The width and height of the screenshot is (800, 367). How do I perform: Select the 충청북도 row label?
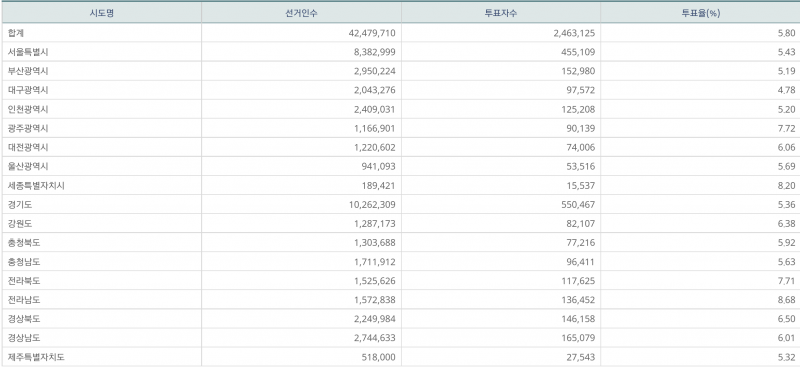pyautogui.click(x=24, y=243)
